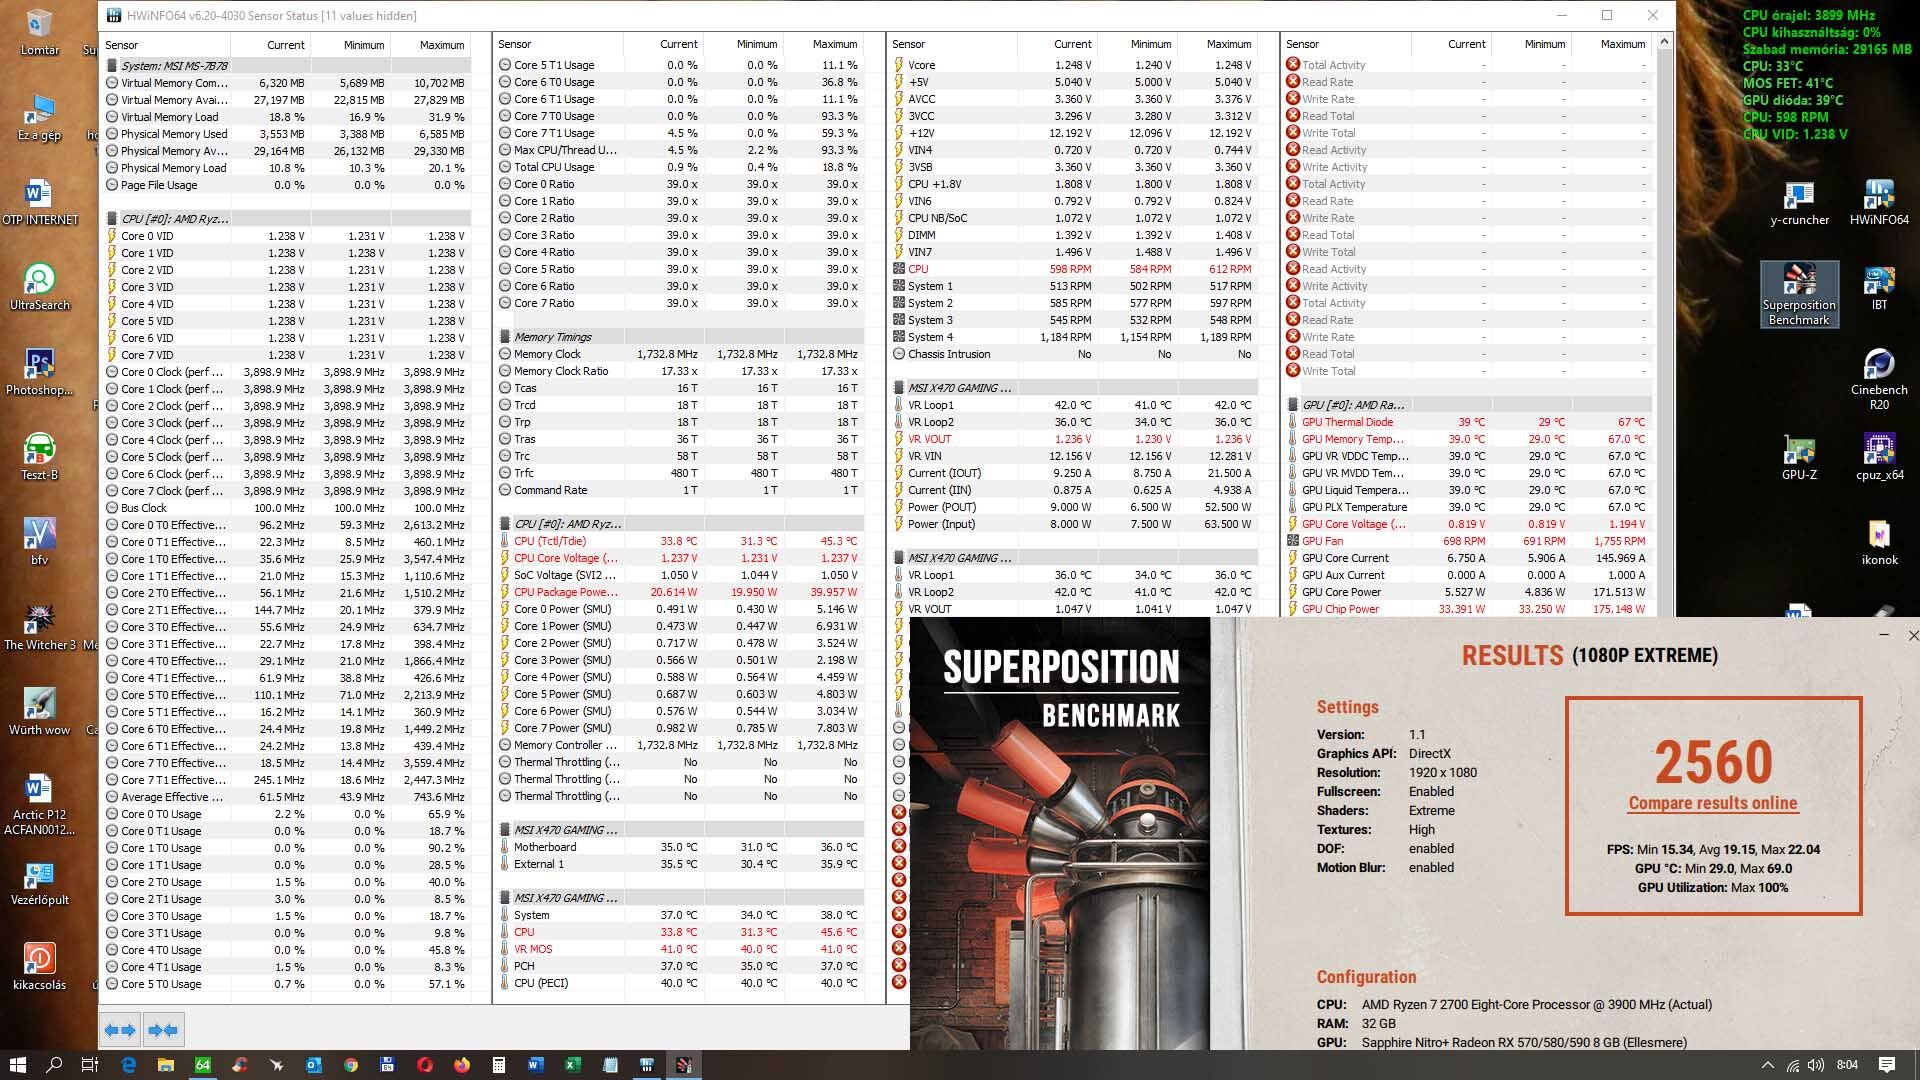Select 'GPU Chip Power' sensor row
1920x1080 pixels.
pos(1468,609)
